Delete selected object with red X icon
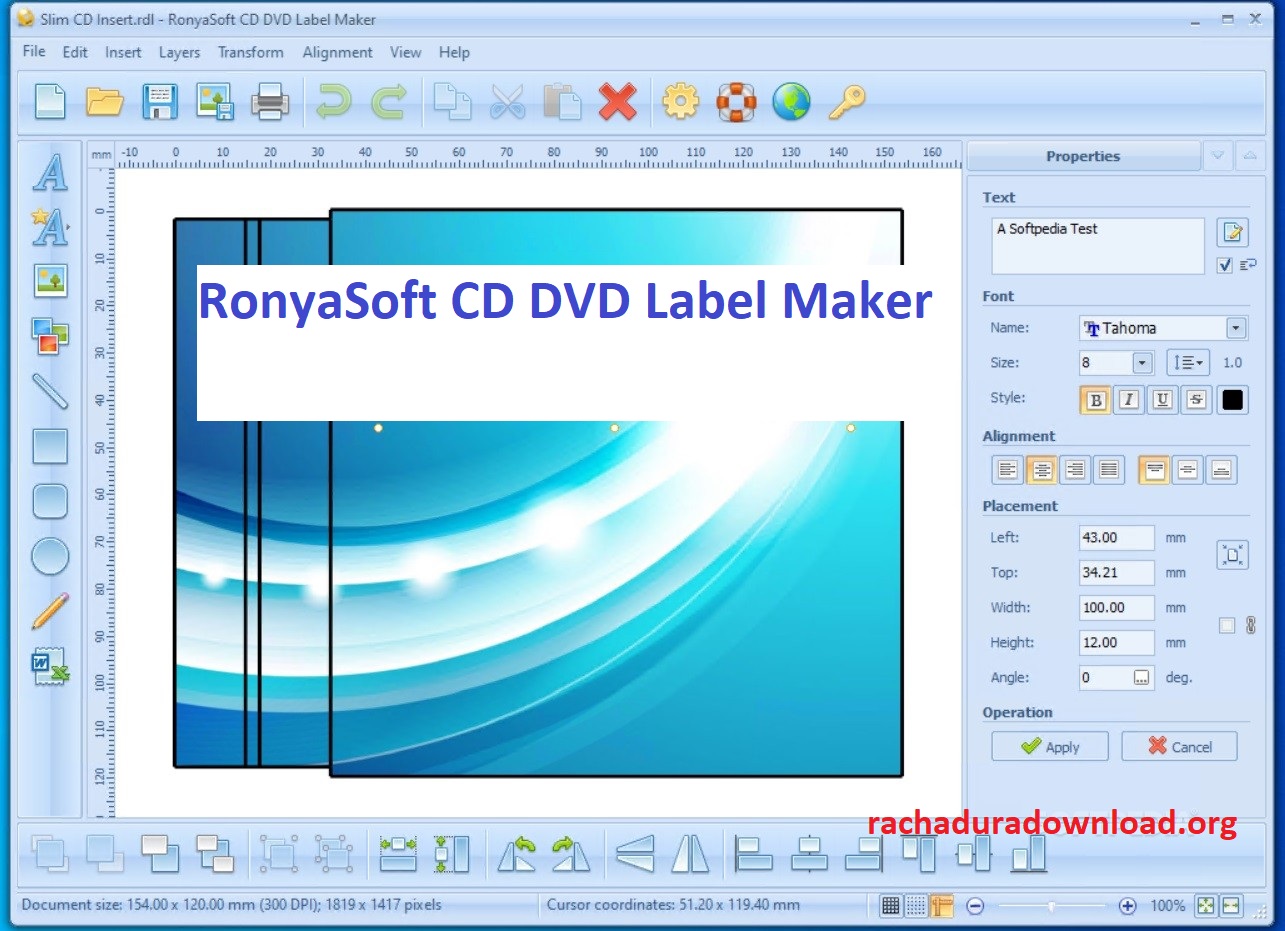Image resolution: width=1285 pixels, height=931 pixels. (618, 101)
